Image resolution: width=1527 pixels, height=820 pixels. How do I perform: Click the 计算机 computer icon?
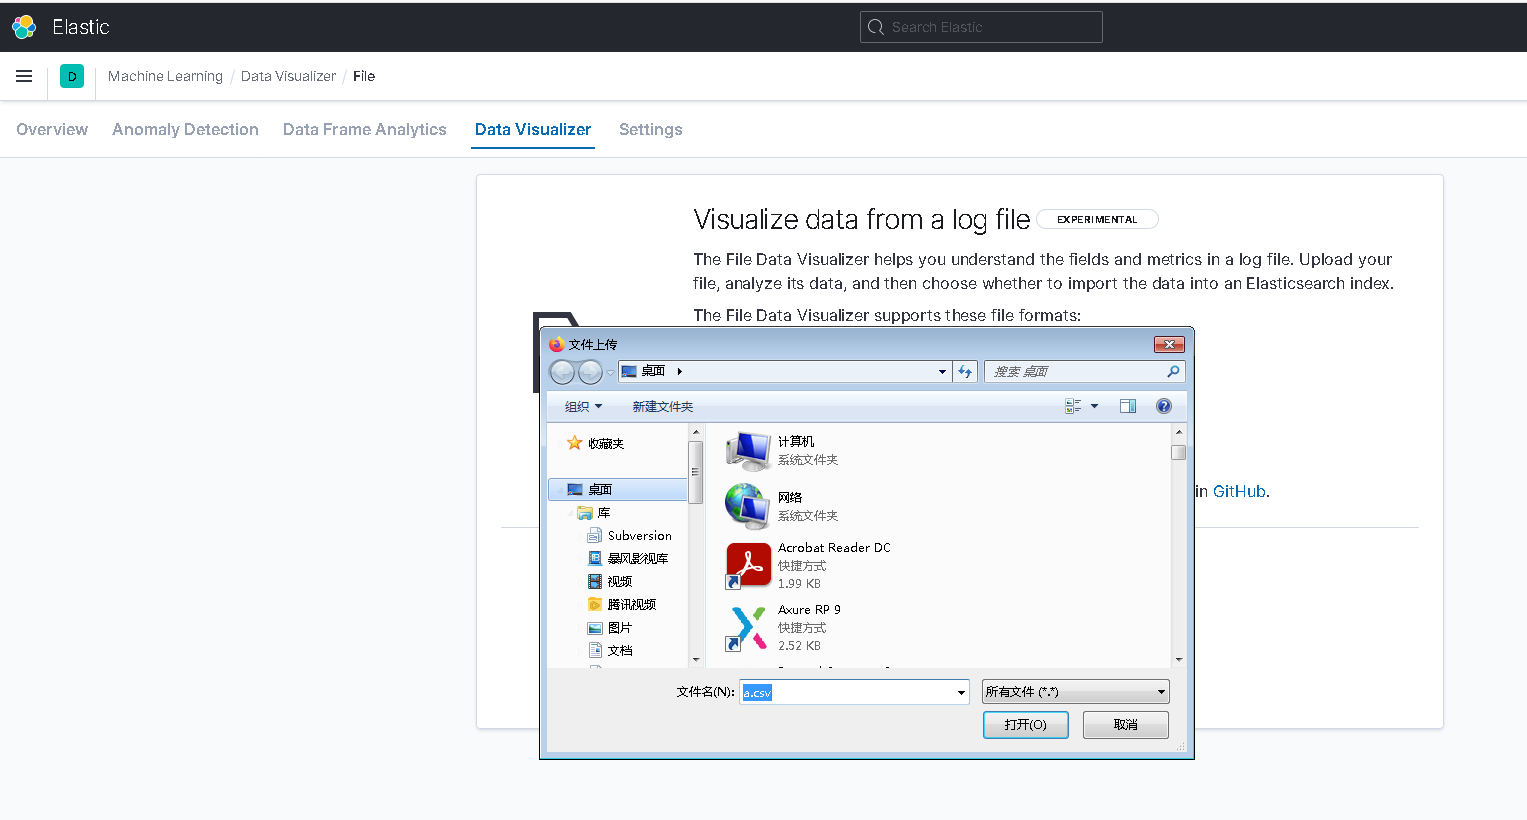click(x=748, y=451)
